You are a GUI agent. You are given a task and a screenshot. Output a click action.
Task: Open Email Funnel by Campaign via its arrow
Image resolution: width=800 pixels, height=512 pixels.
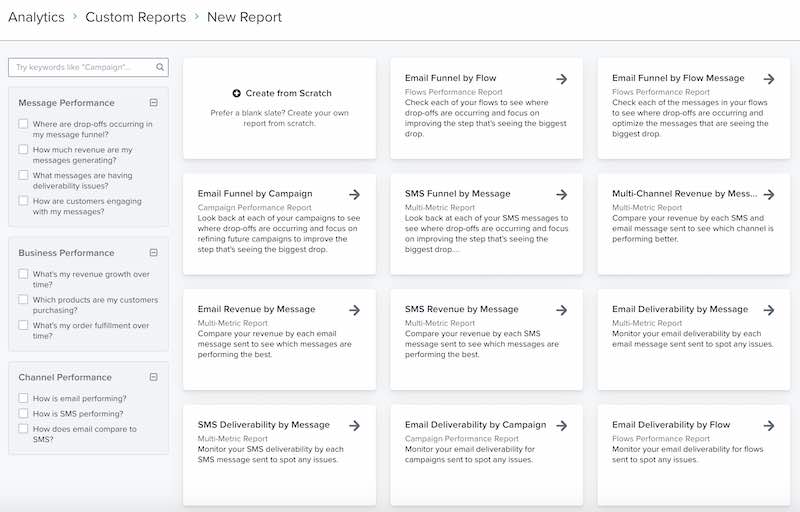point(355,195)
